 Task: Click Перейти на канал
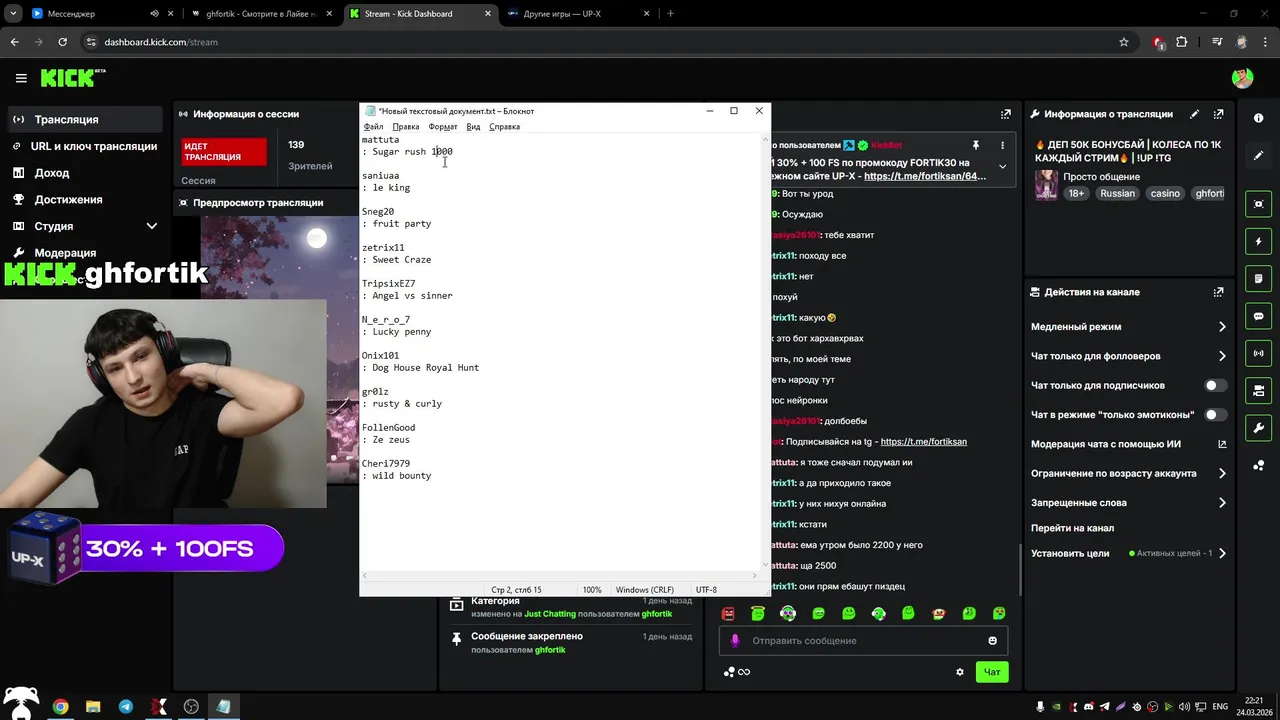click(1072, 528)
